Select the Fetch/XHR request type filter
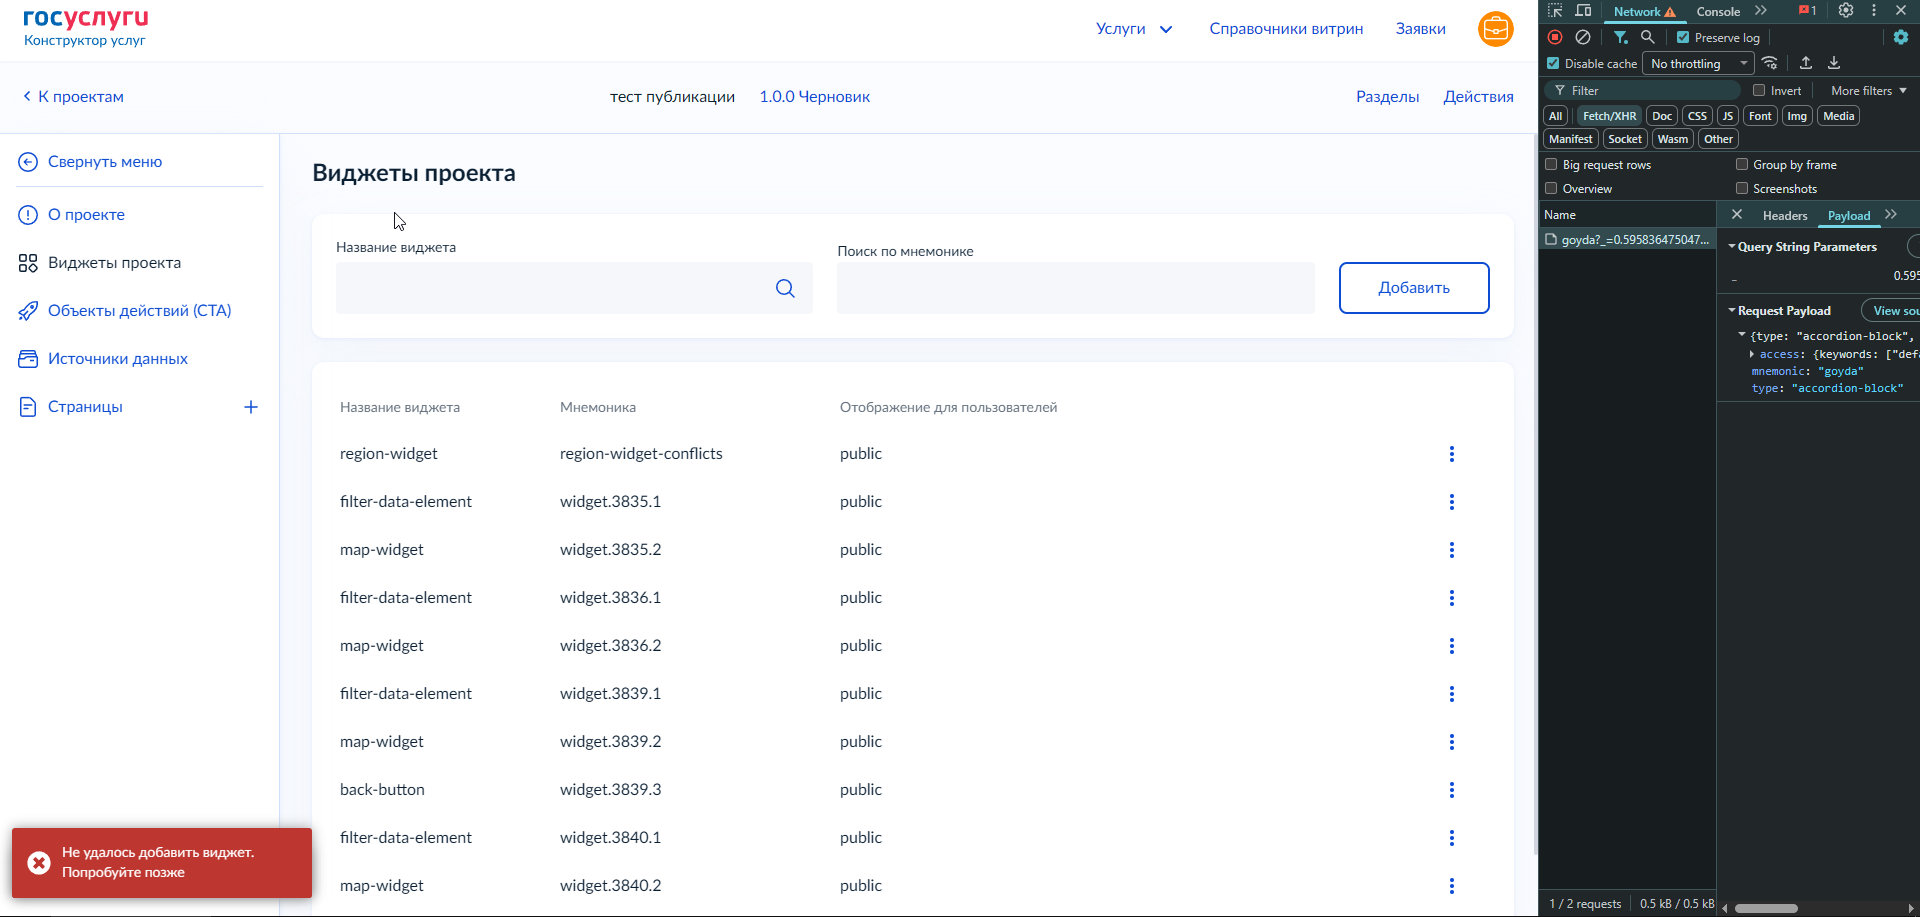This screenshot has height=917, width=1920. pos(1610,116)
